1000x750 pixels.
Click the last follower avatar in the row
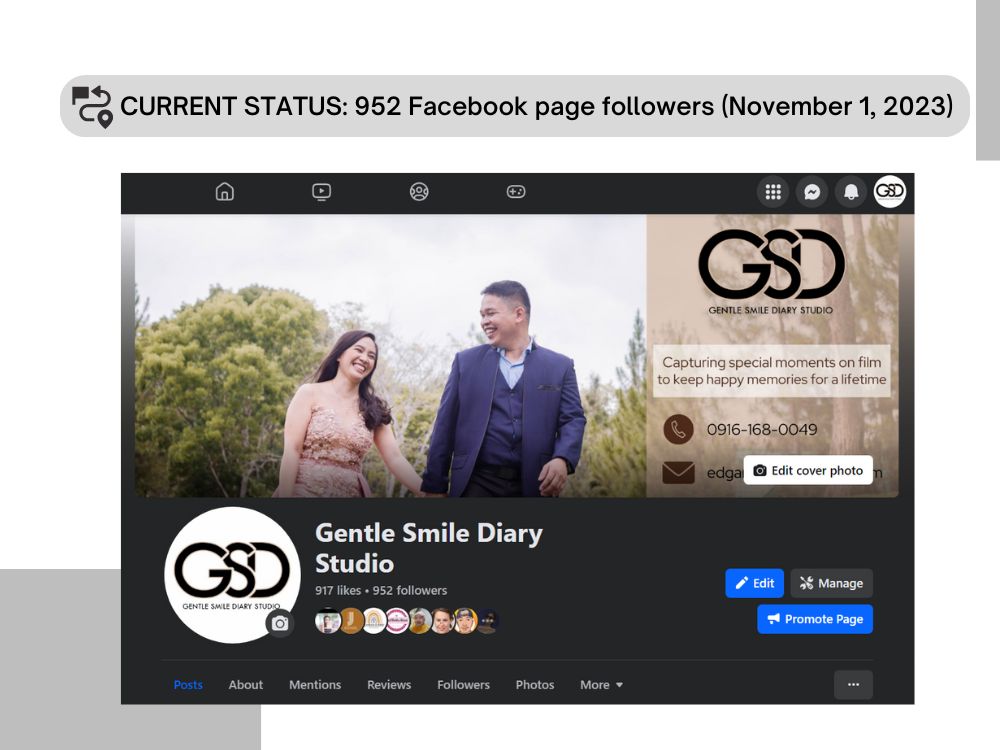coord(487,621)
